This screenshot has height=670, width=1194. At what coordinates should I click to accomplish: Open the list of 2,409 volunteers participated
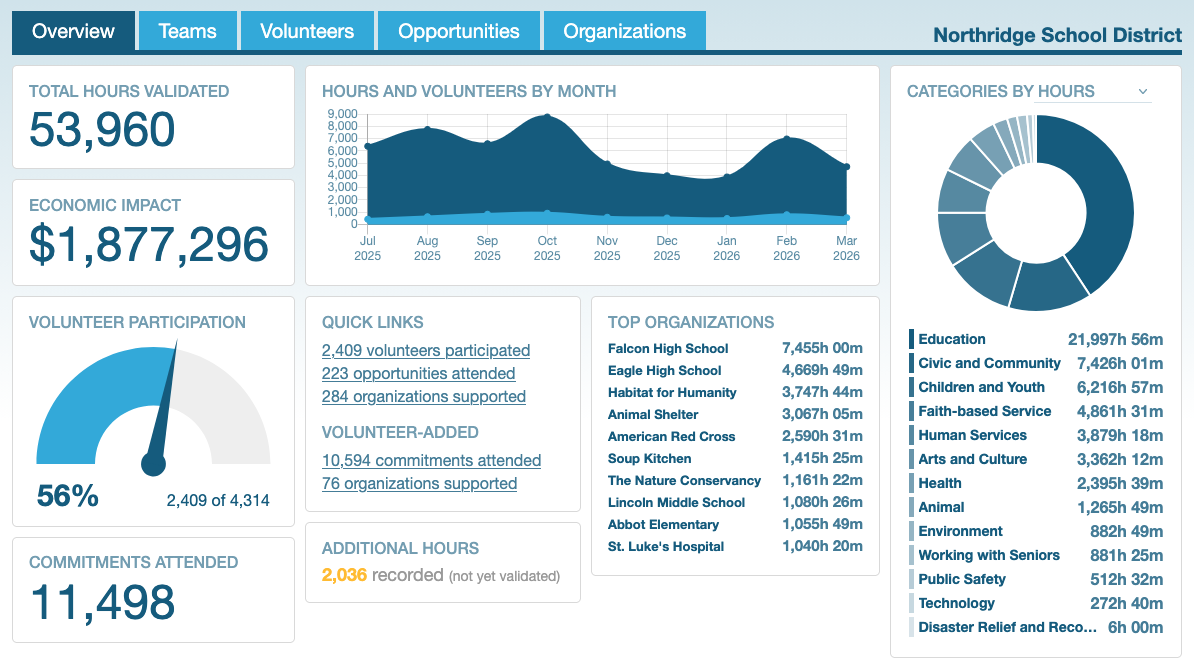[x=425, y=351]
